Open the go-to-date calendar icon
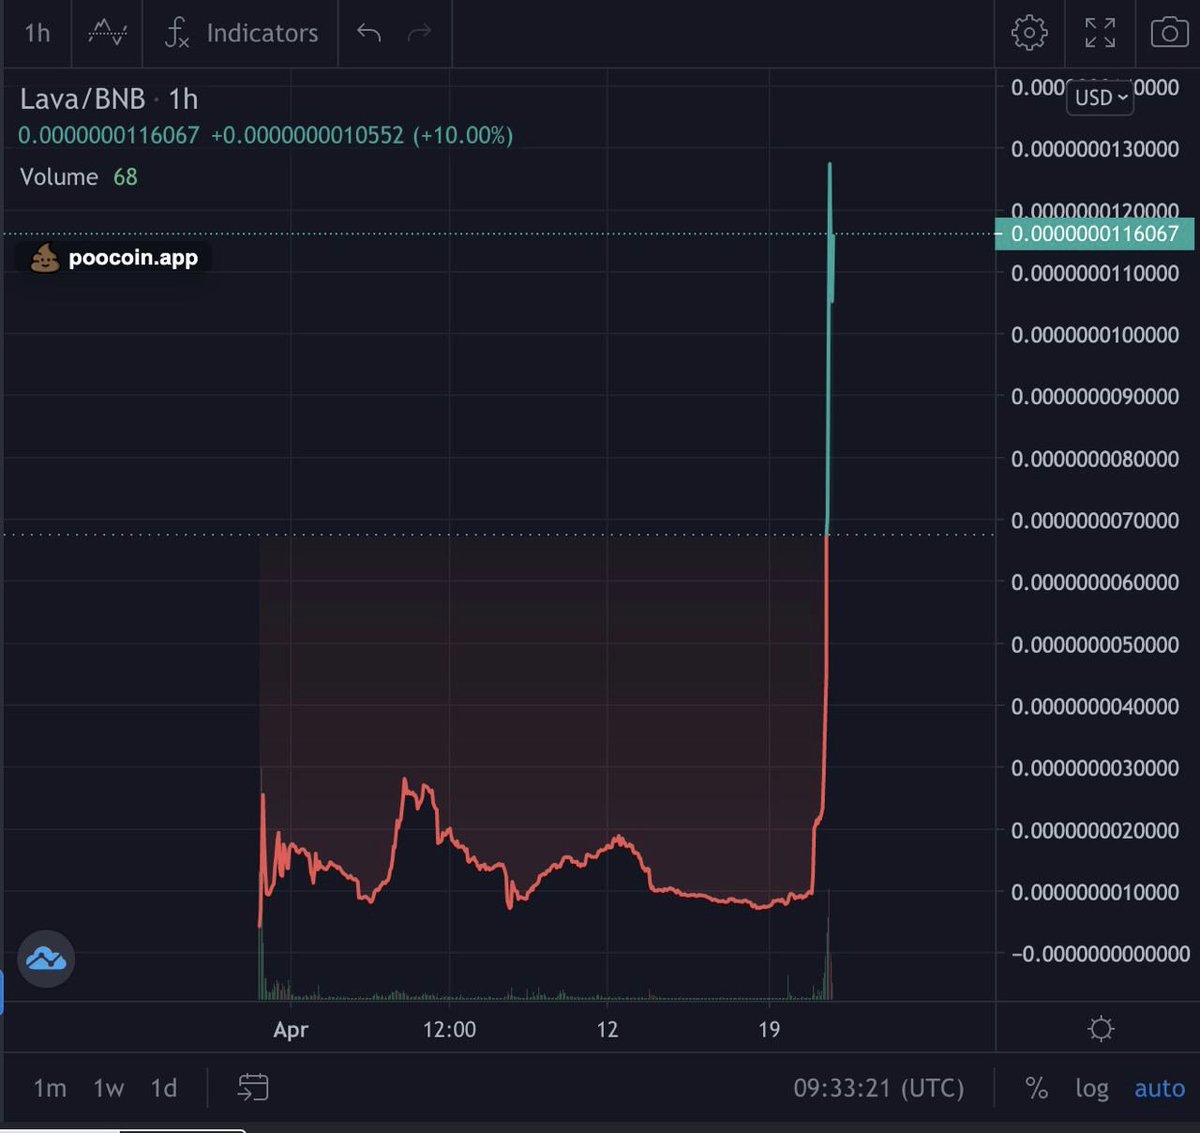 coord(253,1088)
